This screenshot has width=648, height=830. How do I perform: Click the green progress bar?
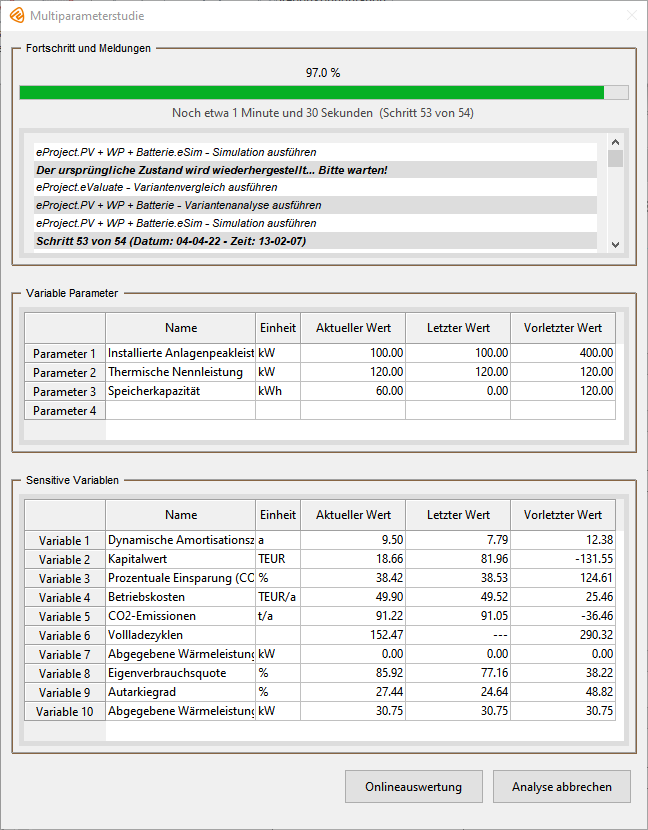323,93
